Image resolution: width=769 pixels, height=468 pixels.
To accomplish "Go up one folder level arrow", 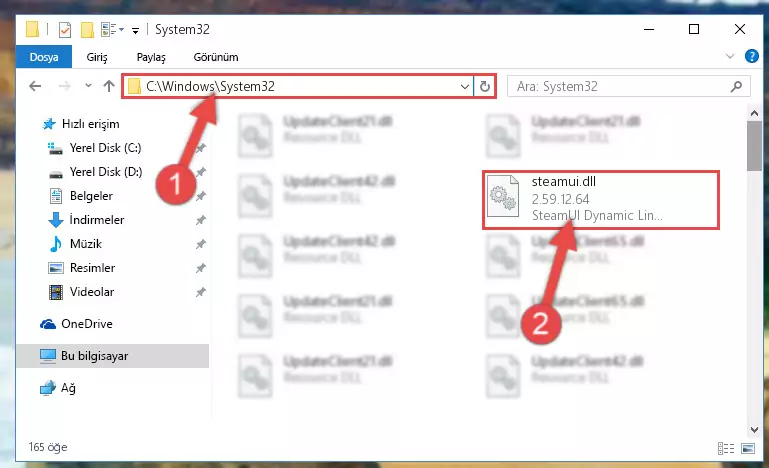I will [x=109, y=86].
